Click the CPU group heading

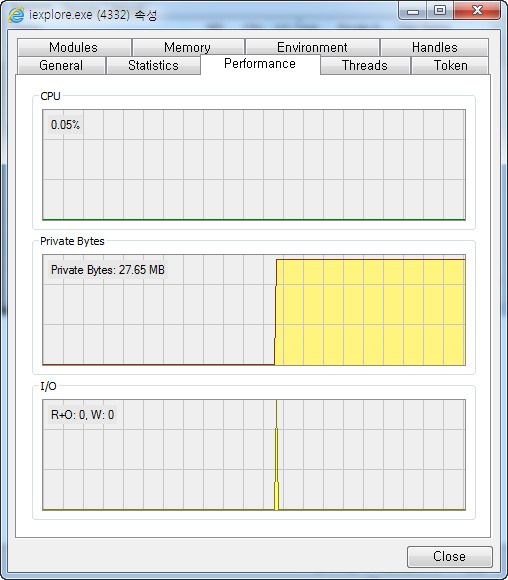click(50, 96)
